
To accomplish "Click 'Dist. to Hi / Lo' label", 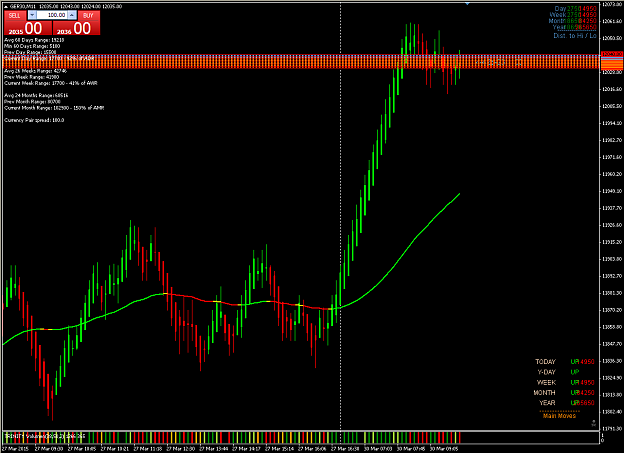I will pos(575,36).
